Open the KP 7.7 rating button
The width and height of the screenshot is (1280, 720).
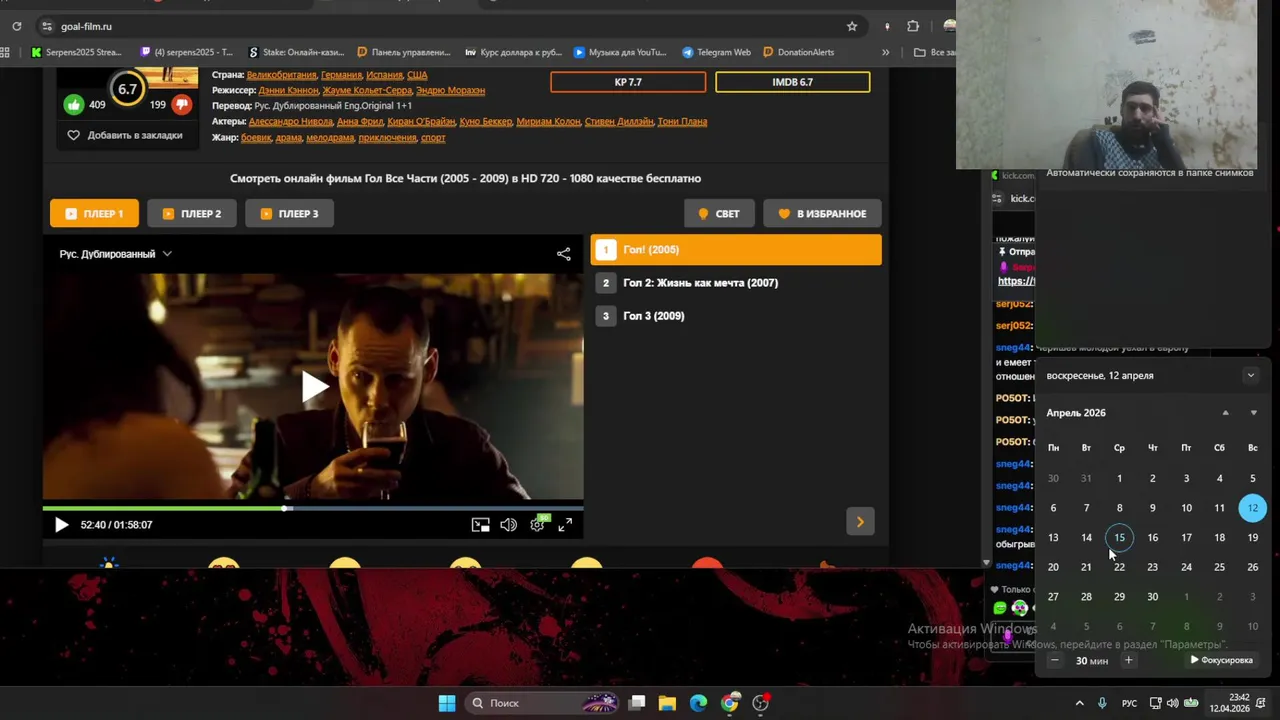[x=628, y=82]
